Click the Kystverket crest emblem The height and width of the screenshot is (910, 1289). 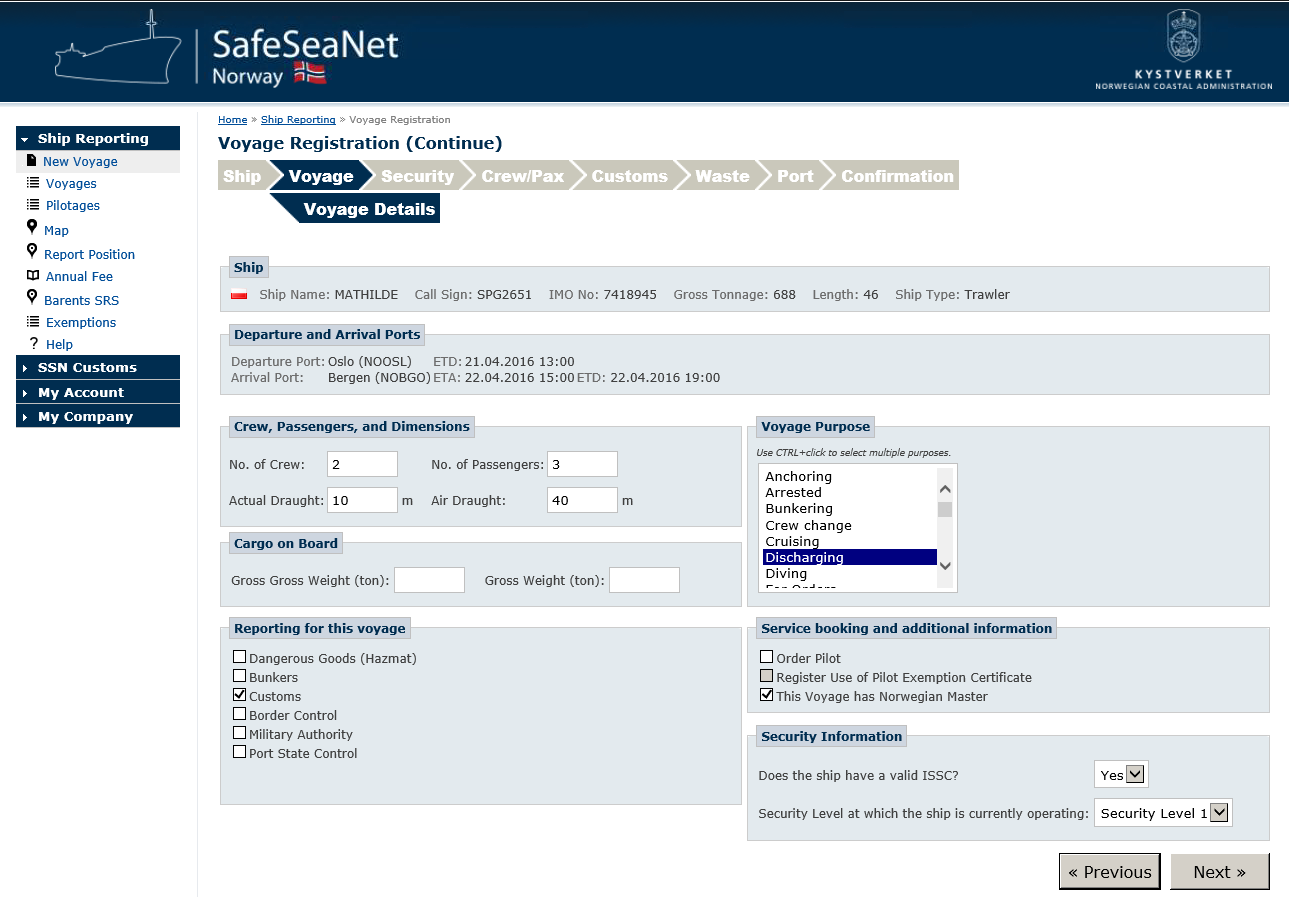click(x=1184, y=35)
